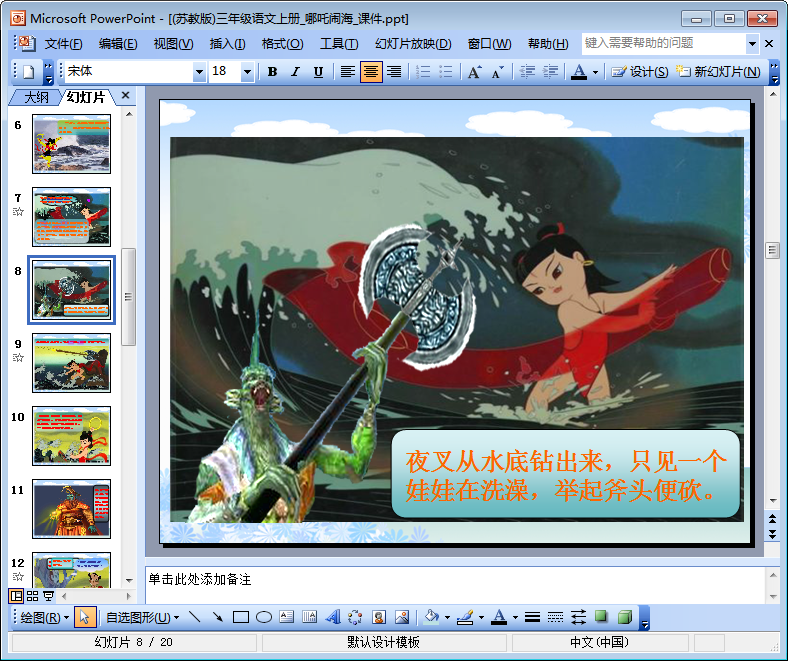This screenshot has height=661, width=788.
Task: Start slide show from current slide
Action: pos(49,596)
